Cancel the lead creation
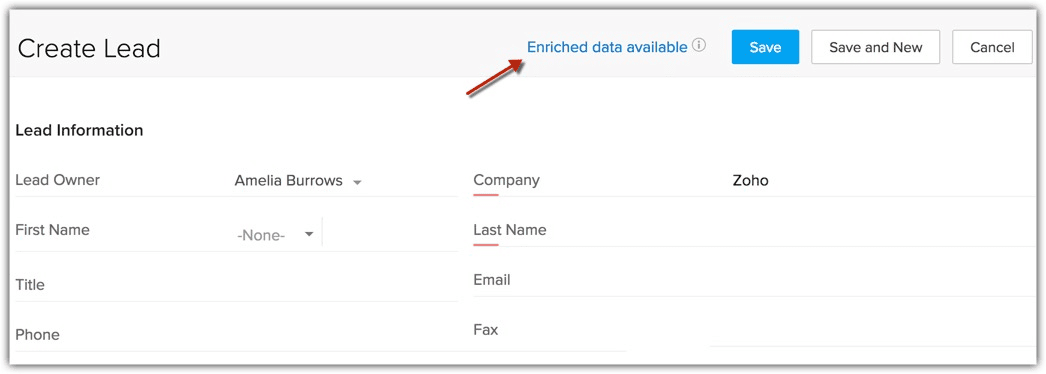The height and width of the screenshot is (374, 1046). click(x=992, y=47)
